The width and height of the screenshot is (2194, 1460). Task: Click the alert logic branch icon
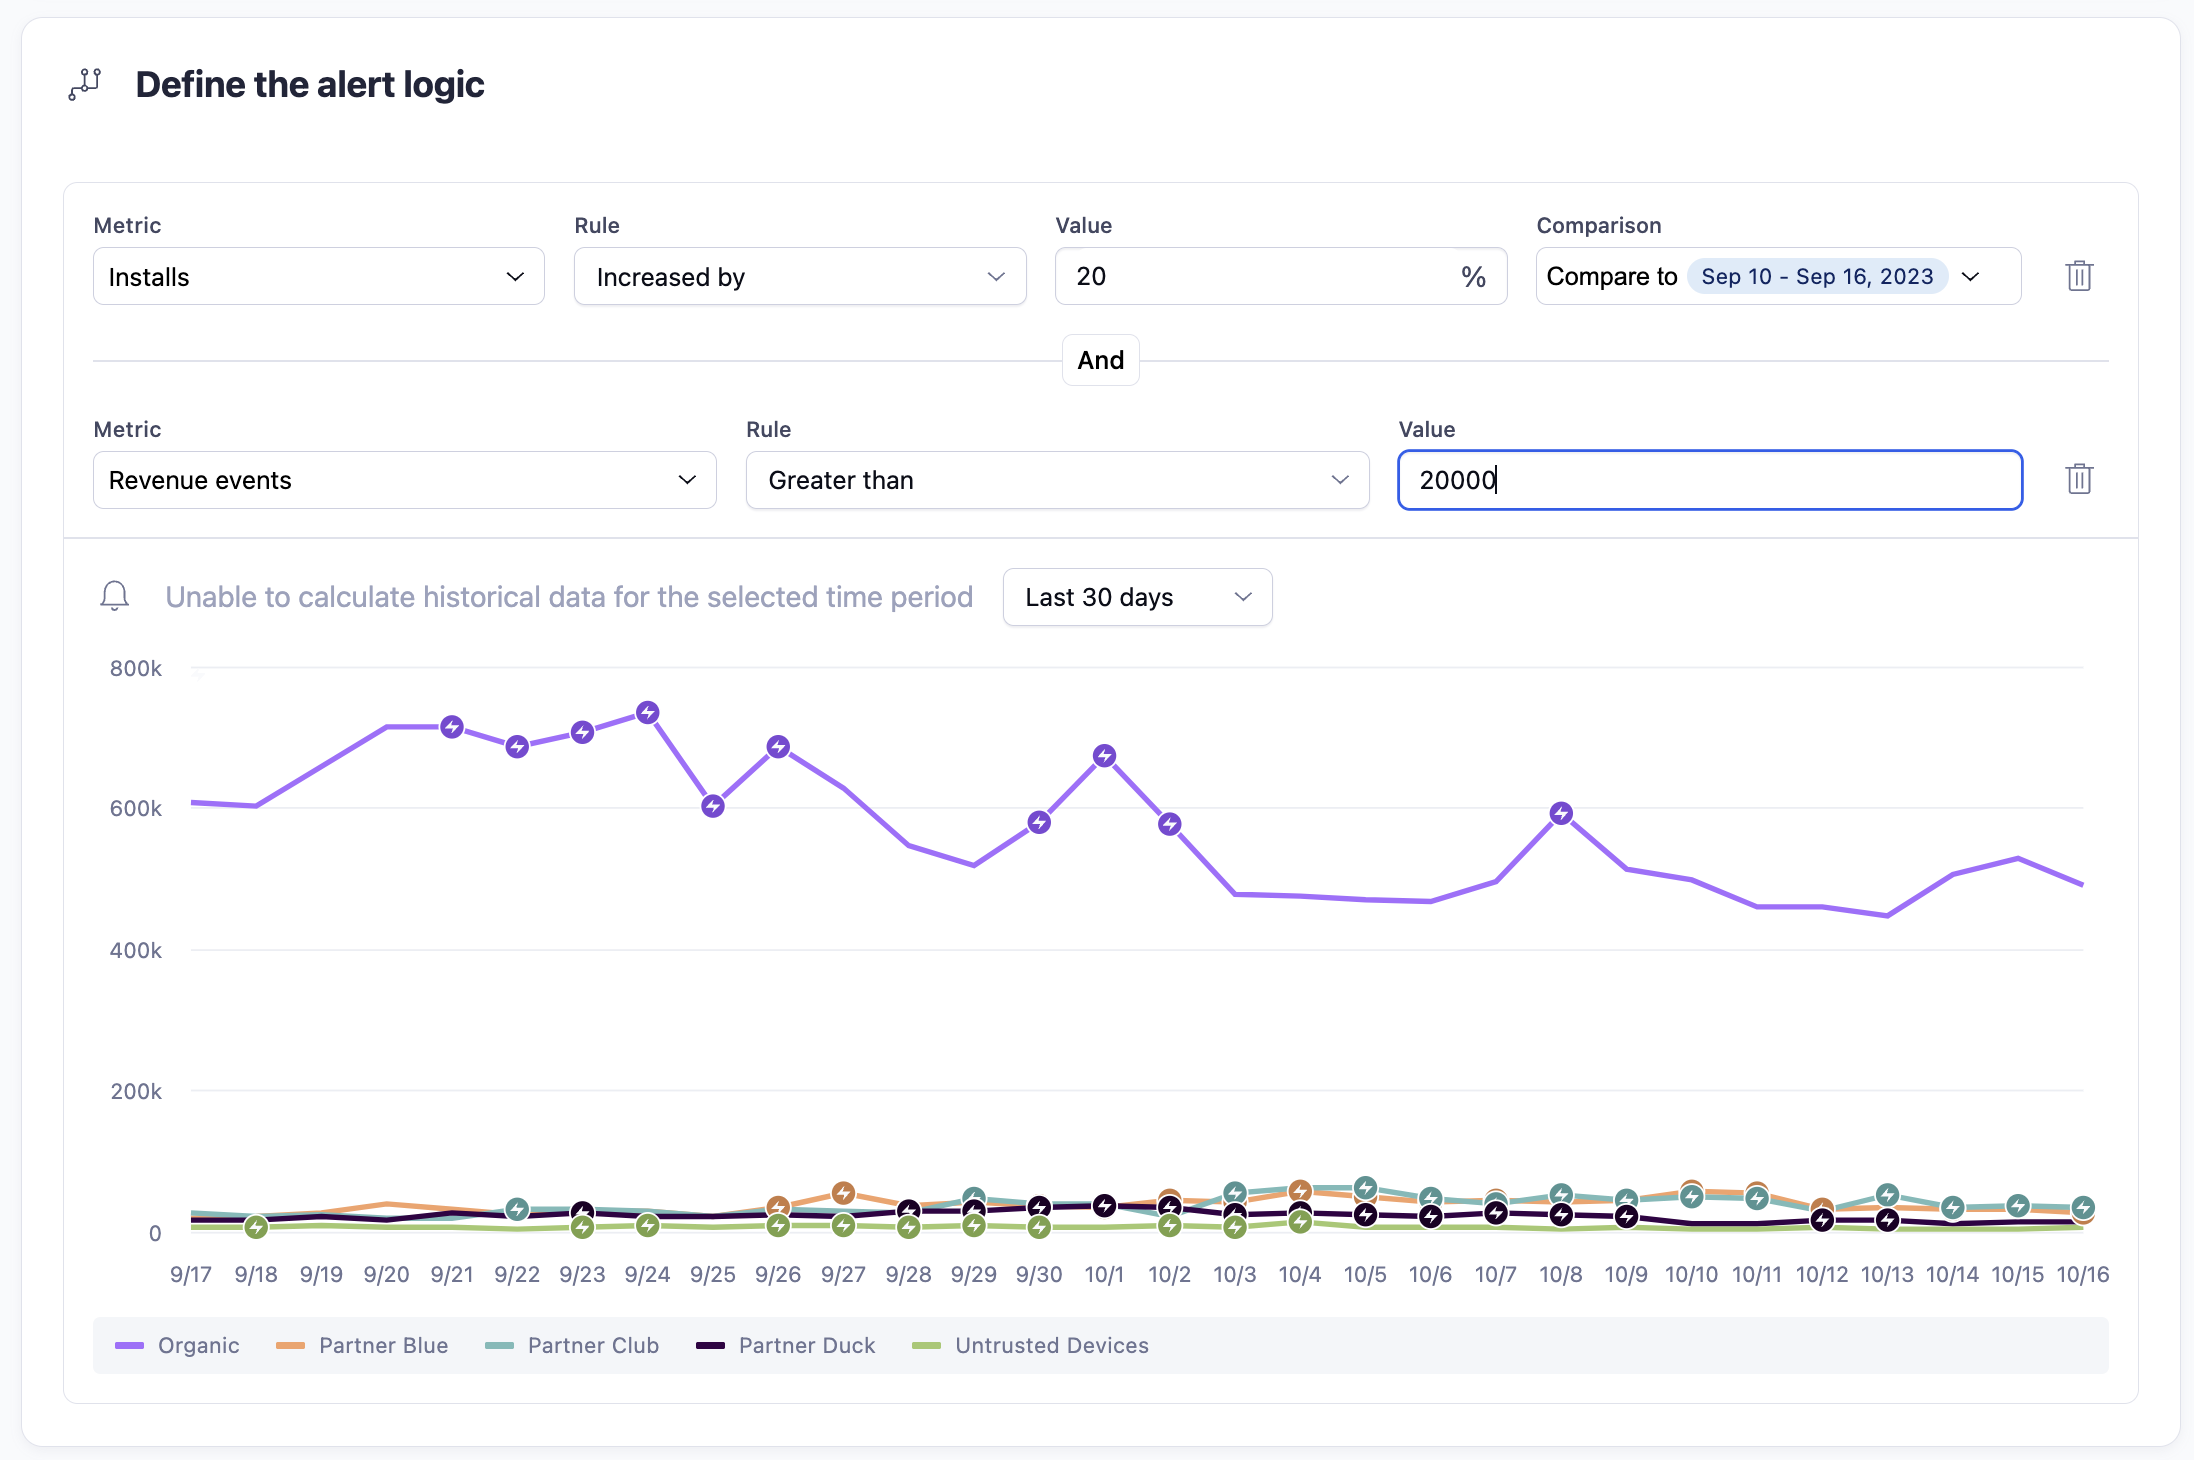[x=85, y=84]
